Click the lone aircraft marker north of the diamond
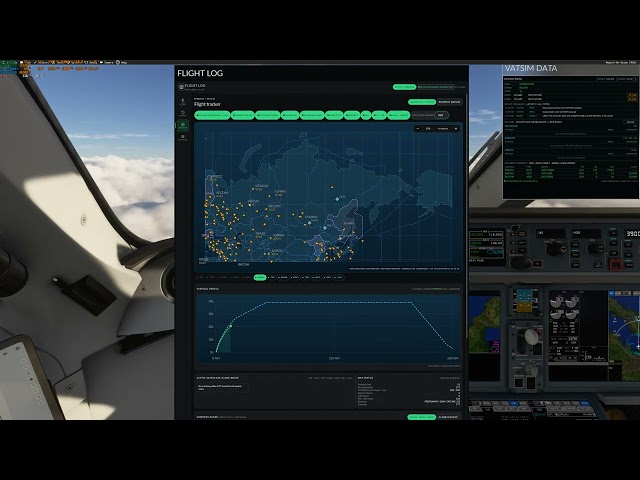The image size is (640, 480). pyautogui.click(x=332, y=187)
